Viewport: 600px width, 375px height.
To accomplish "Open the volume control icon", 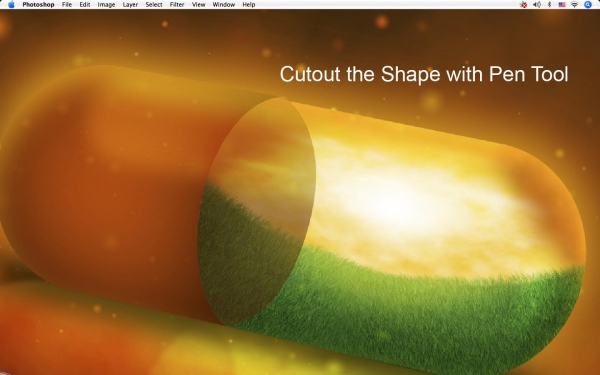I will (x=537, y=5).
